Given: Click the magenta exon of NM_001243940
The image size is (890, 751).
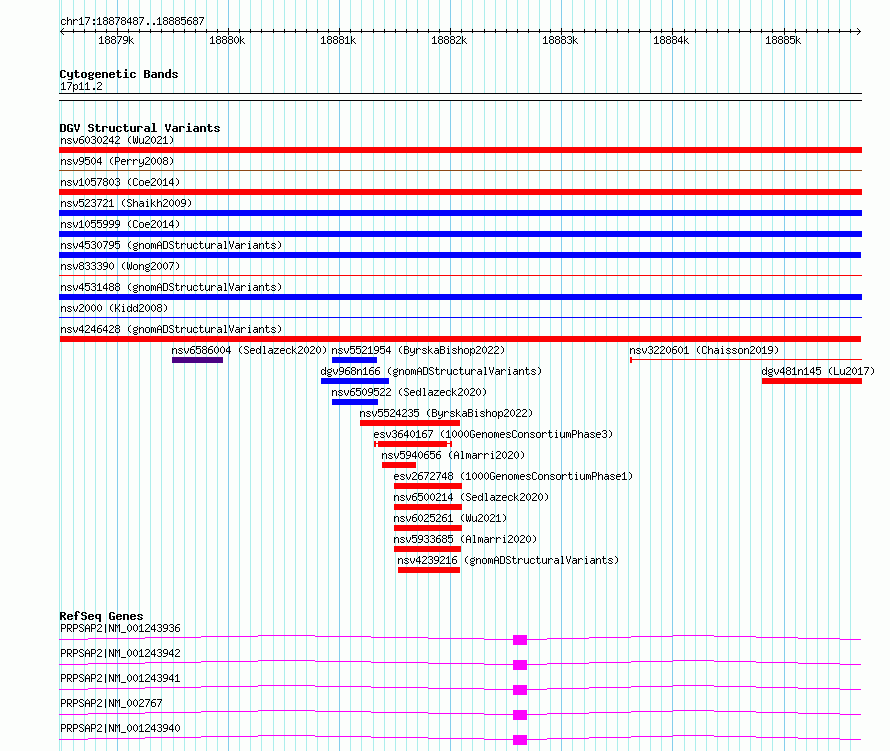Looking at the screenshot, I should (x=520, y=740).
